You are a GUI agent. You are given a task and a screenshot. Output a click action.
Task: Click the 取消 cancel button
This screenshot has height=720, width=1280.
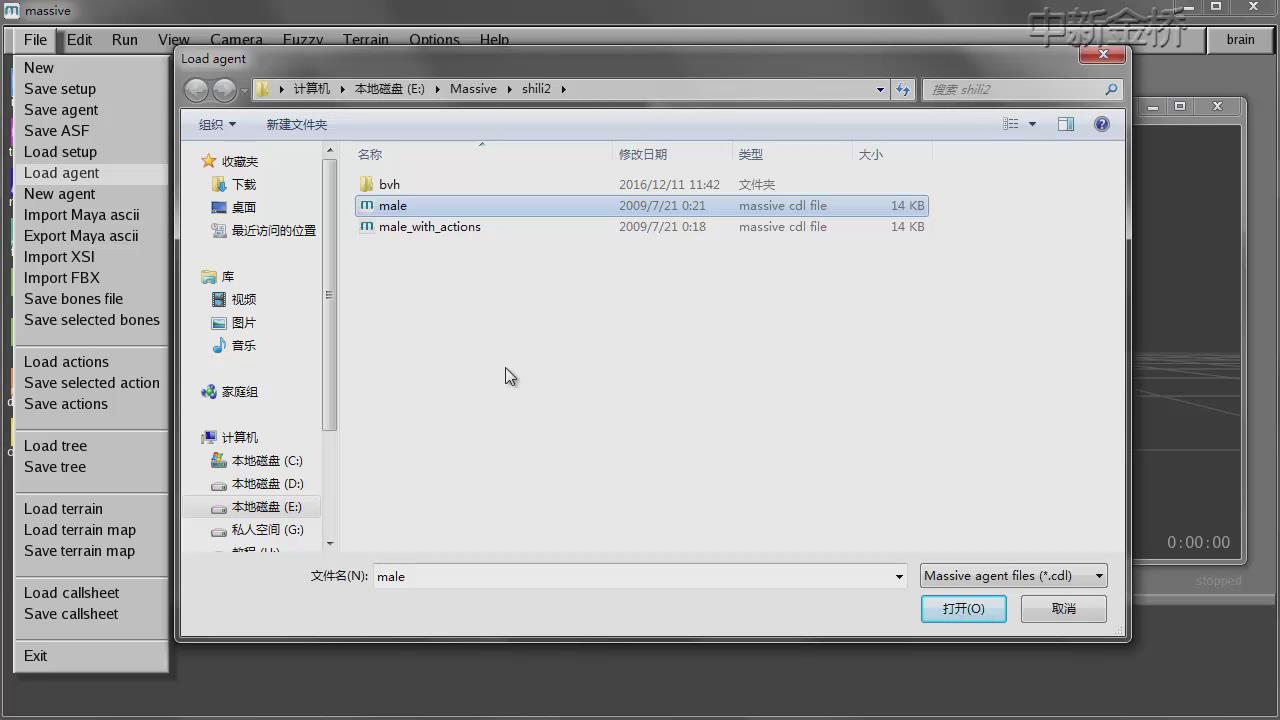tap(1063, 608)
